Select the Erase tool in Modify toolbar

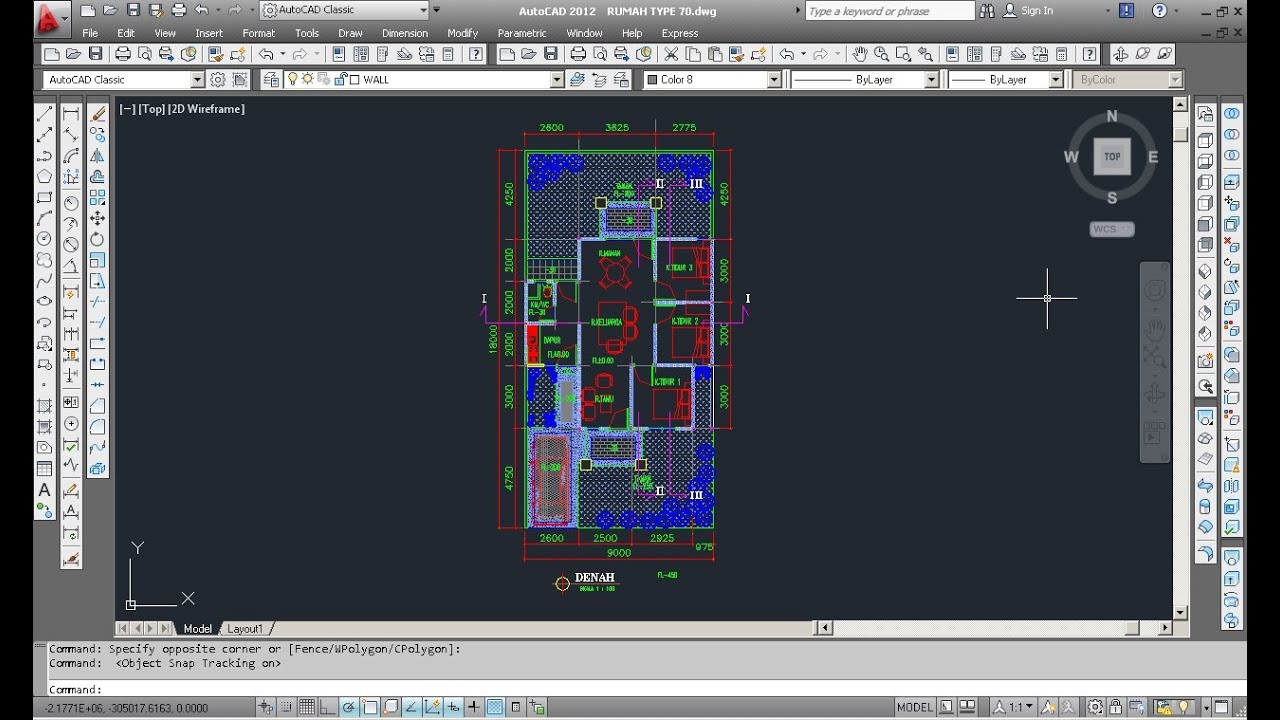pos(98,114)
